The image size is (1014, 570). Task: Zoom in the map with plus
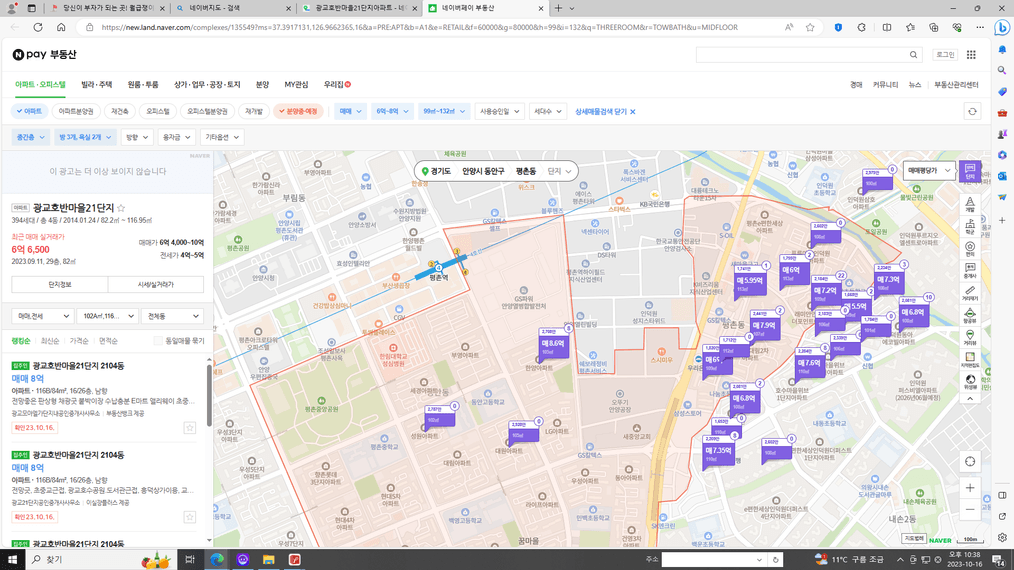[x=969, y=488]
